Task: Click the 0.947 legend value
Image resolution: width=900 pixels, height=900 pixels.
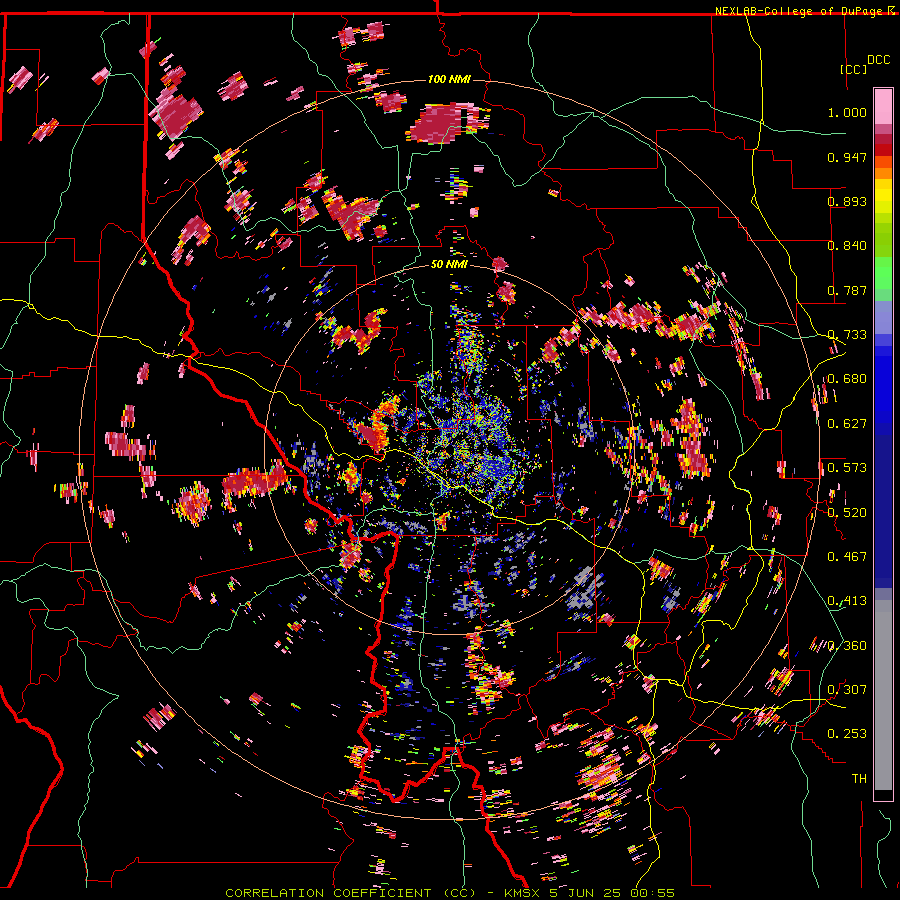Action: tap(847, 157)
